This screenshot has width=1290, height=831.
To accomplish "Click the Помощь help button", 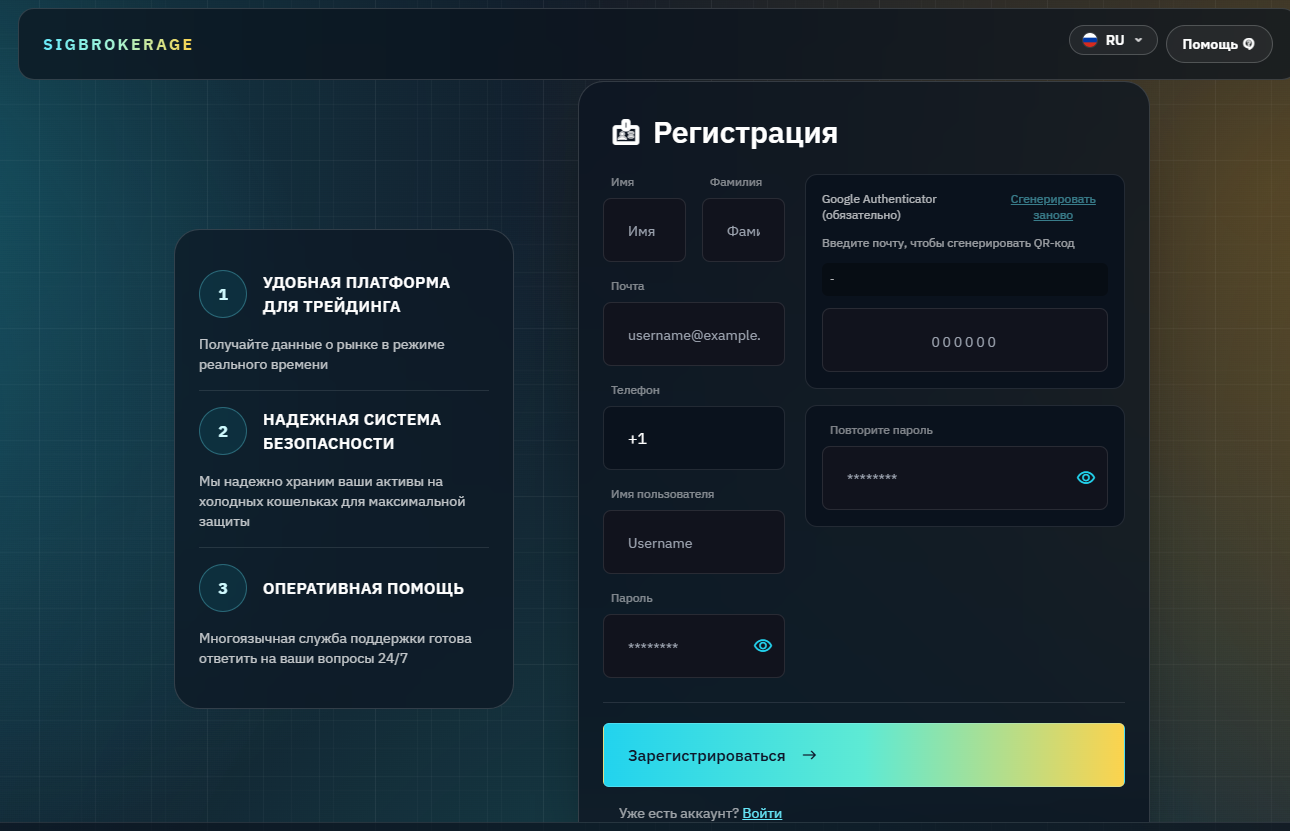I will point(1219,44).
